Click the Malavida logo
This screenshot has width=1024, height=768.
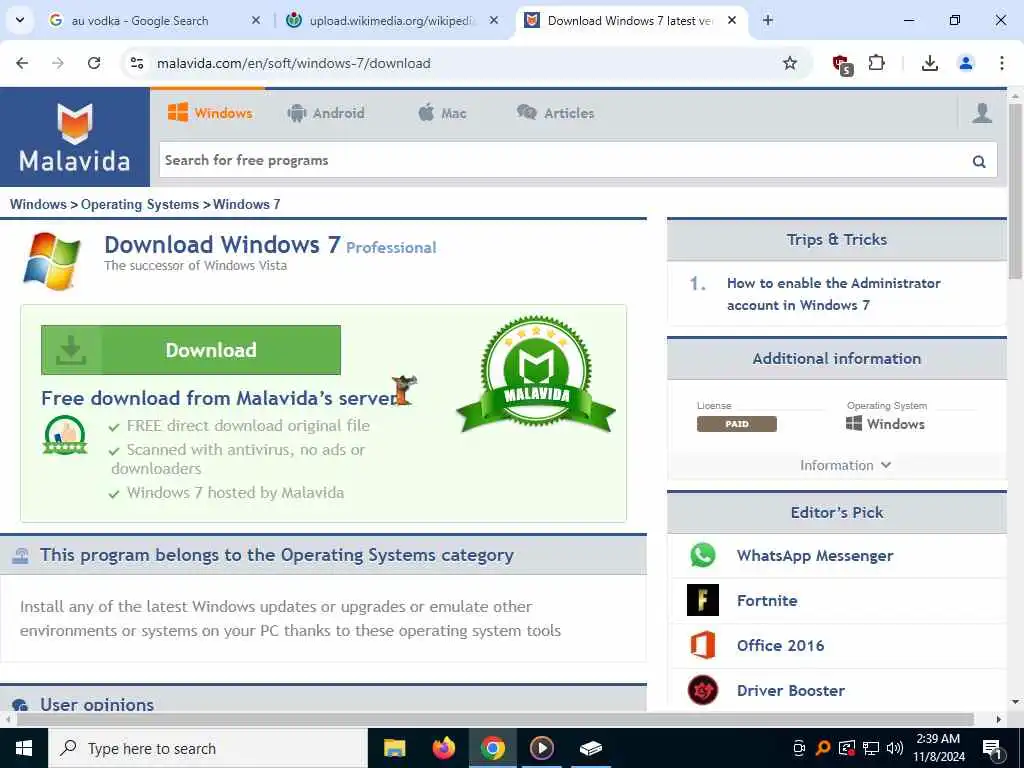[74, 137]
